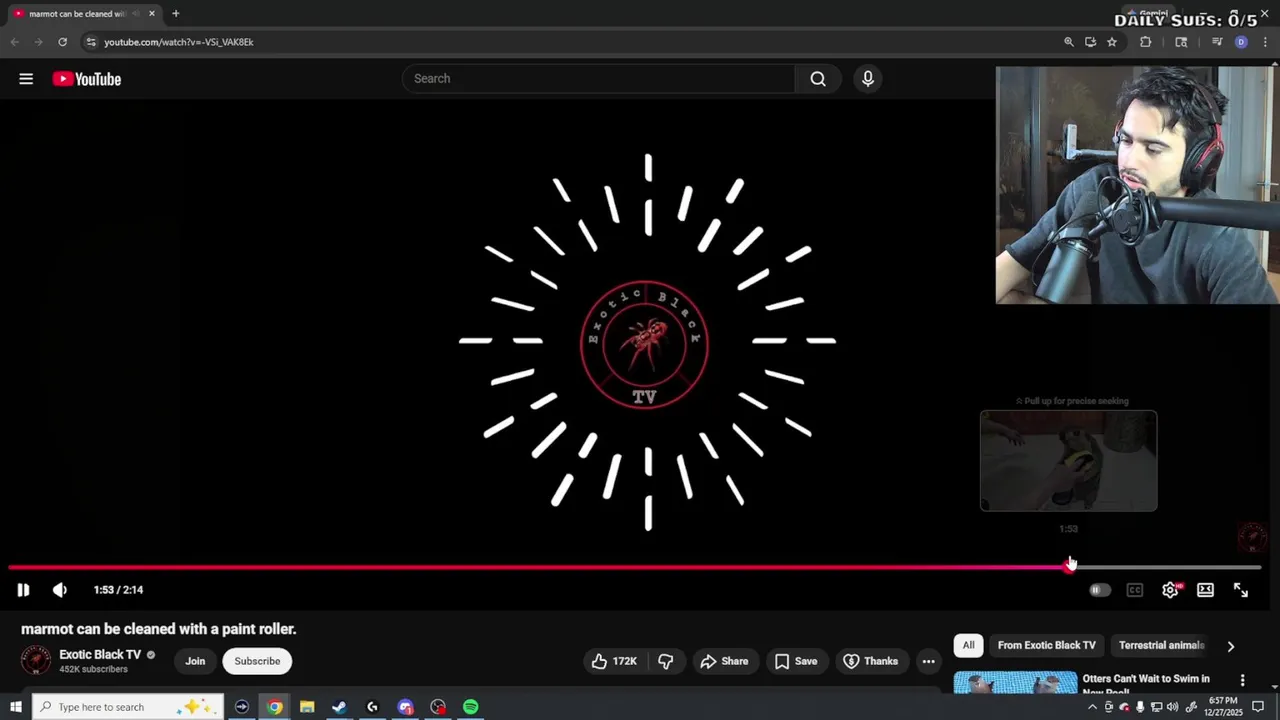Bookmark this page with the star
This screenshot has width=1280, height=720.
point(1111,42)
